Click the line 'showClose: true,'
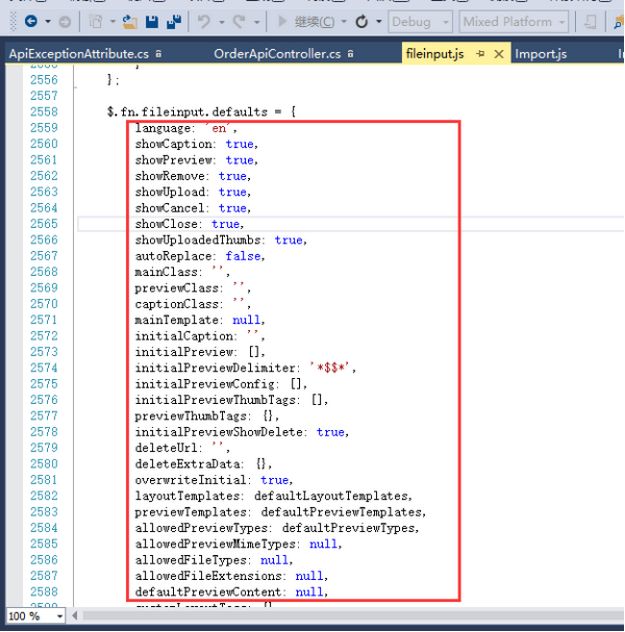This screenshot has height=632, width=625. click(x=189, y=224)
